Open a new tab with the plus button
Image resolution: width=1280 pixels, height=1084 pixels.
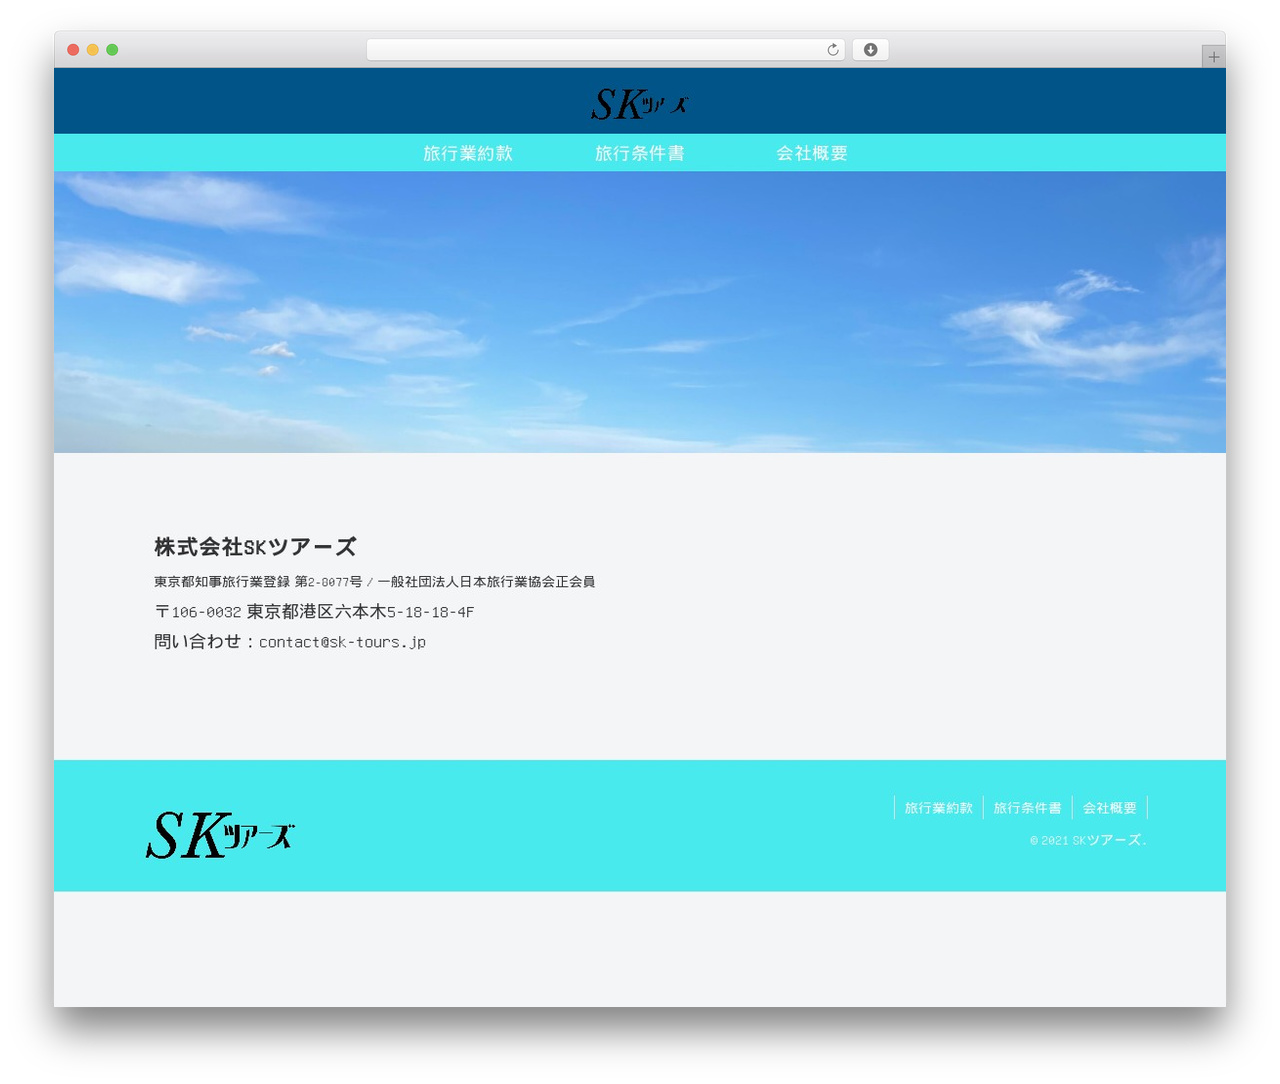point(1213,57)
